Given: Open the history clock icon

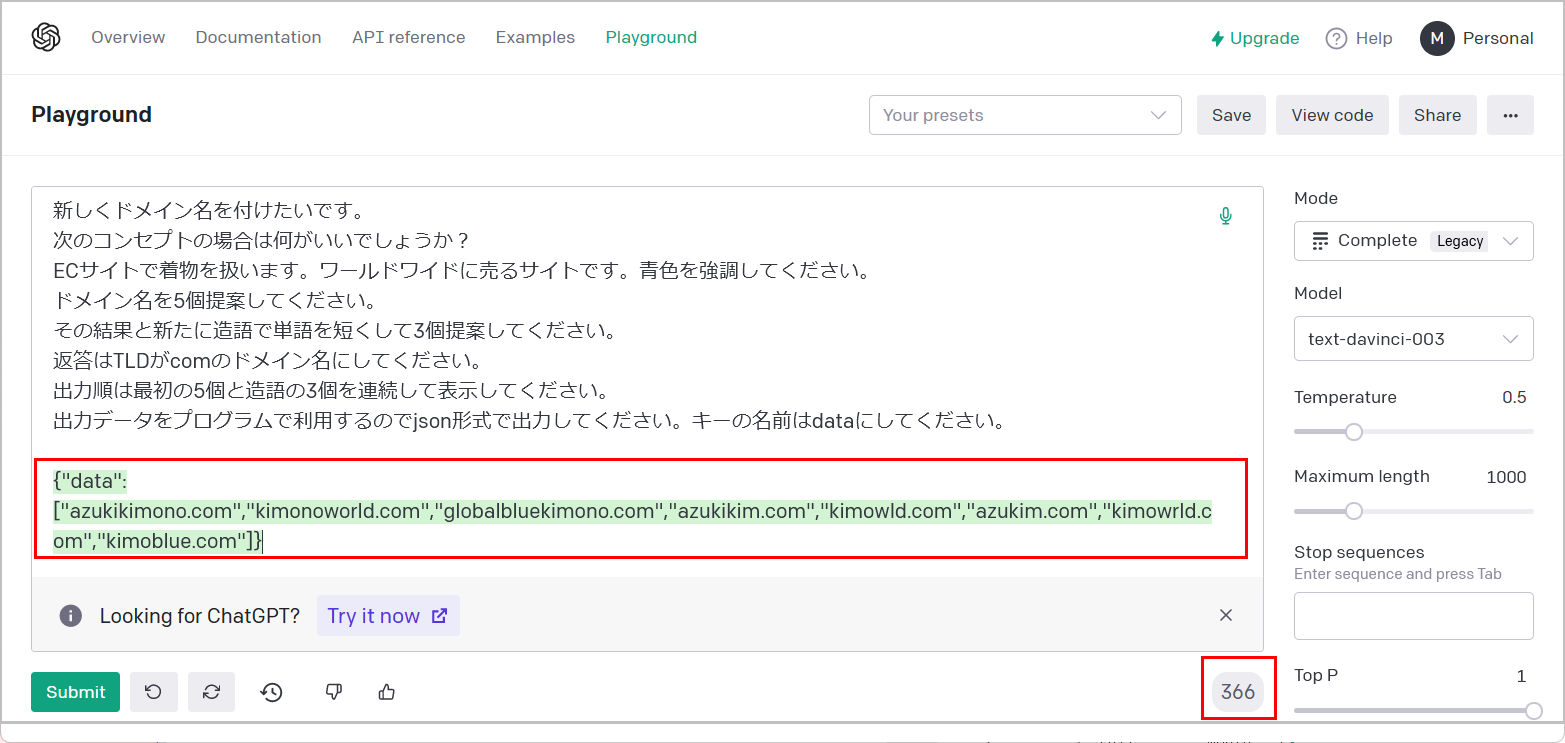Looking at the screenshot, I should pyautogui.click(x=271, y=692).
